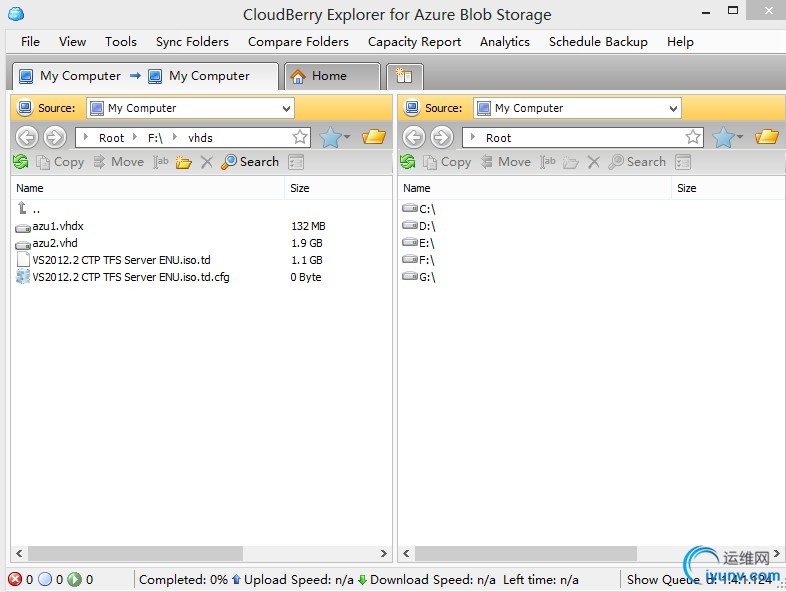Image resolution: width=786 pixels, height=592 pixels.
Task: Select the D:\ drive in right pane
Action: tap(419, 226)
